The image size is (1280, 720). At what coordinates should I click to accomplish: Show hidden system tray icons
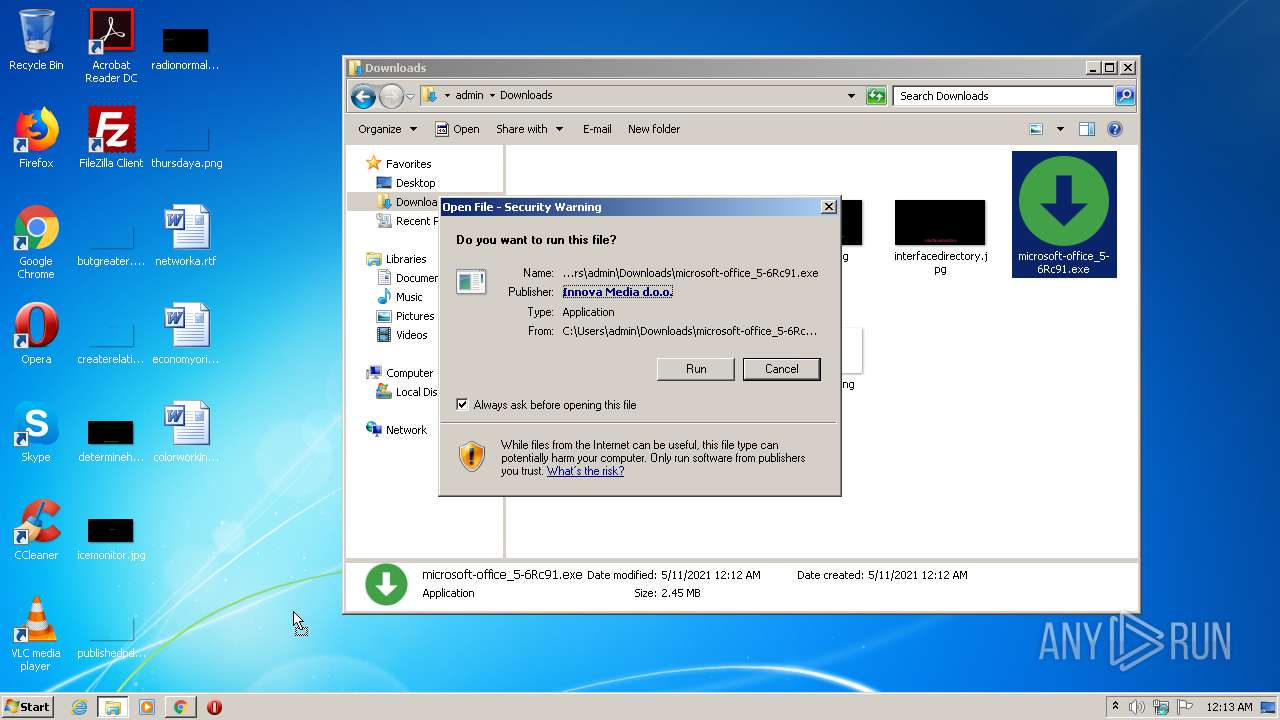coord(1115,707)
